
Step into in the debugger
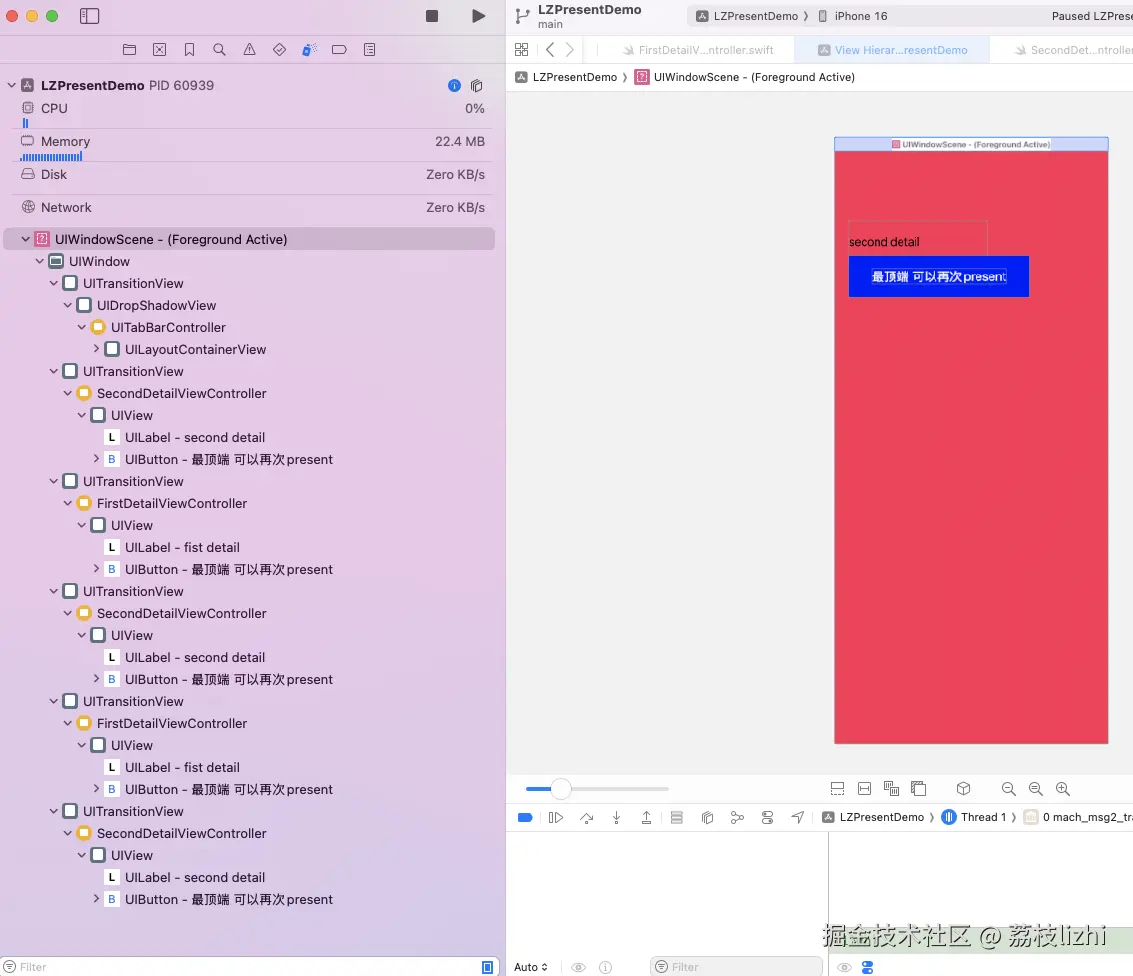pos(616,817)
